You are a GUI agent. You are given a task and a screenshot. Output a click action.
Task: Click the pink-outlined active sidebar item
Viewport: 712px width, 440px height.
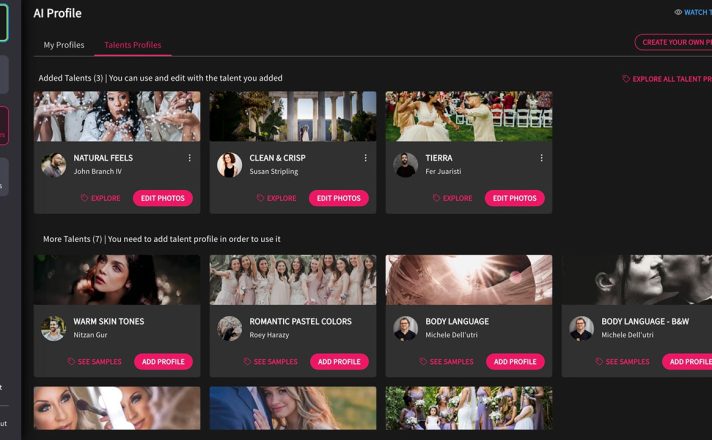(4, 126)
